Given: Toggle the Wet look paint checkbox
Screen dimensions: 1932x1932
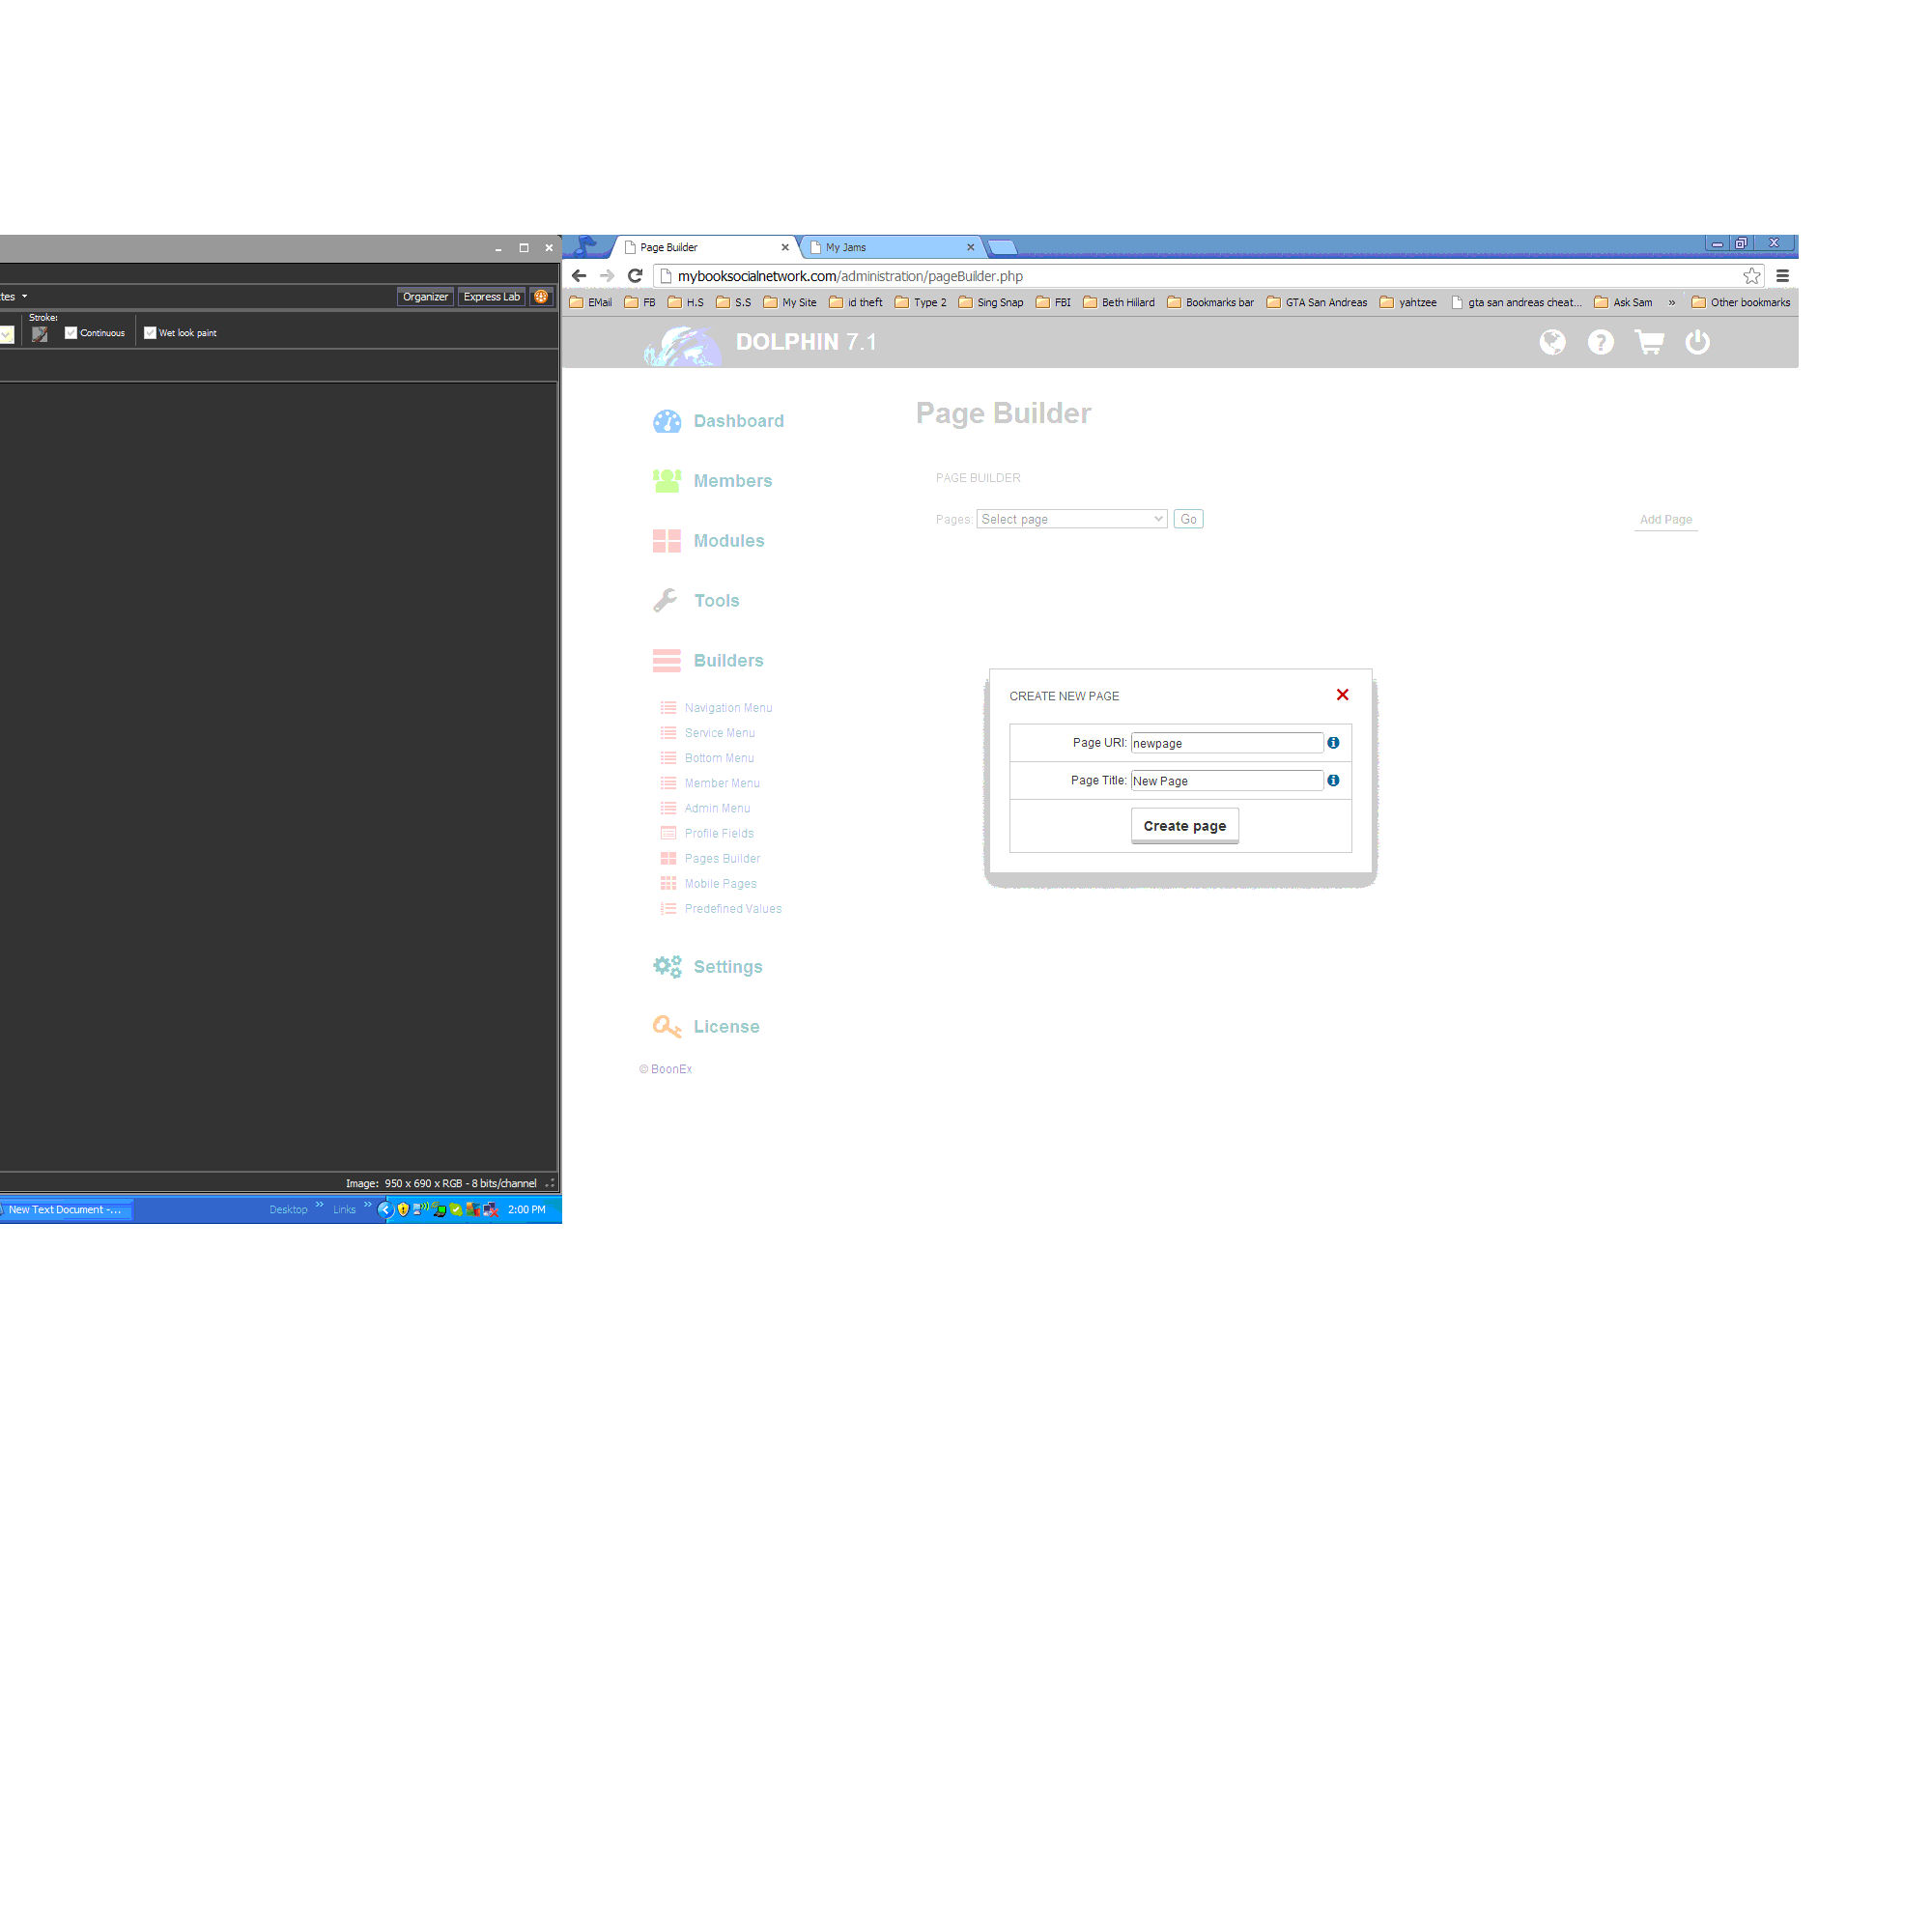Looking at the screenshot, I should pyautogui.click(x=150, y=333).
